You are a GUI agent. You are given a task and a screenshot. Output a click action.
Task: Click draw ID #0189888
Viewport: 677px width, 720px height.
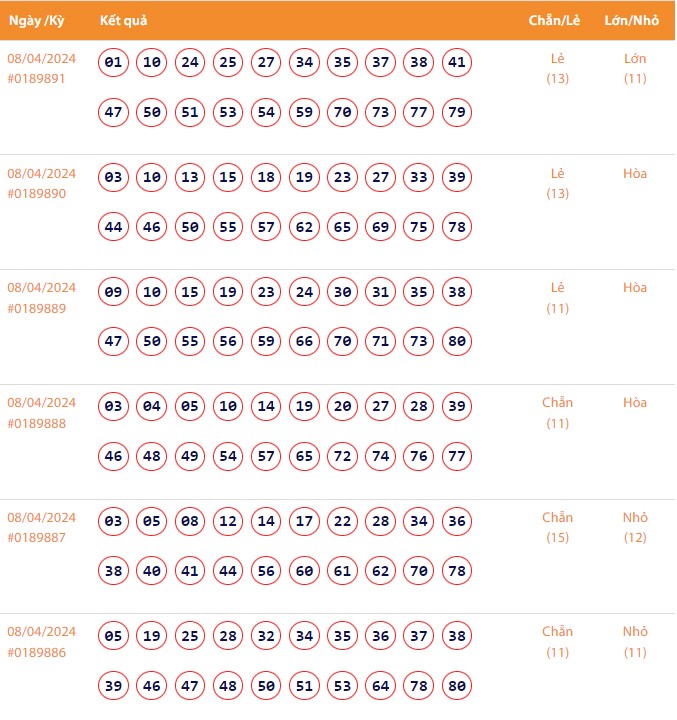[36, 424]
